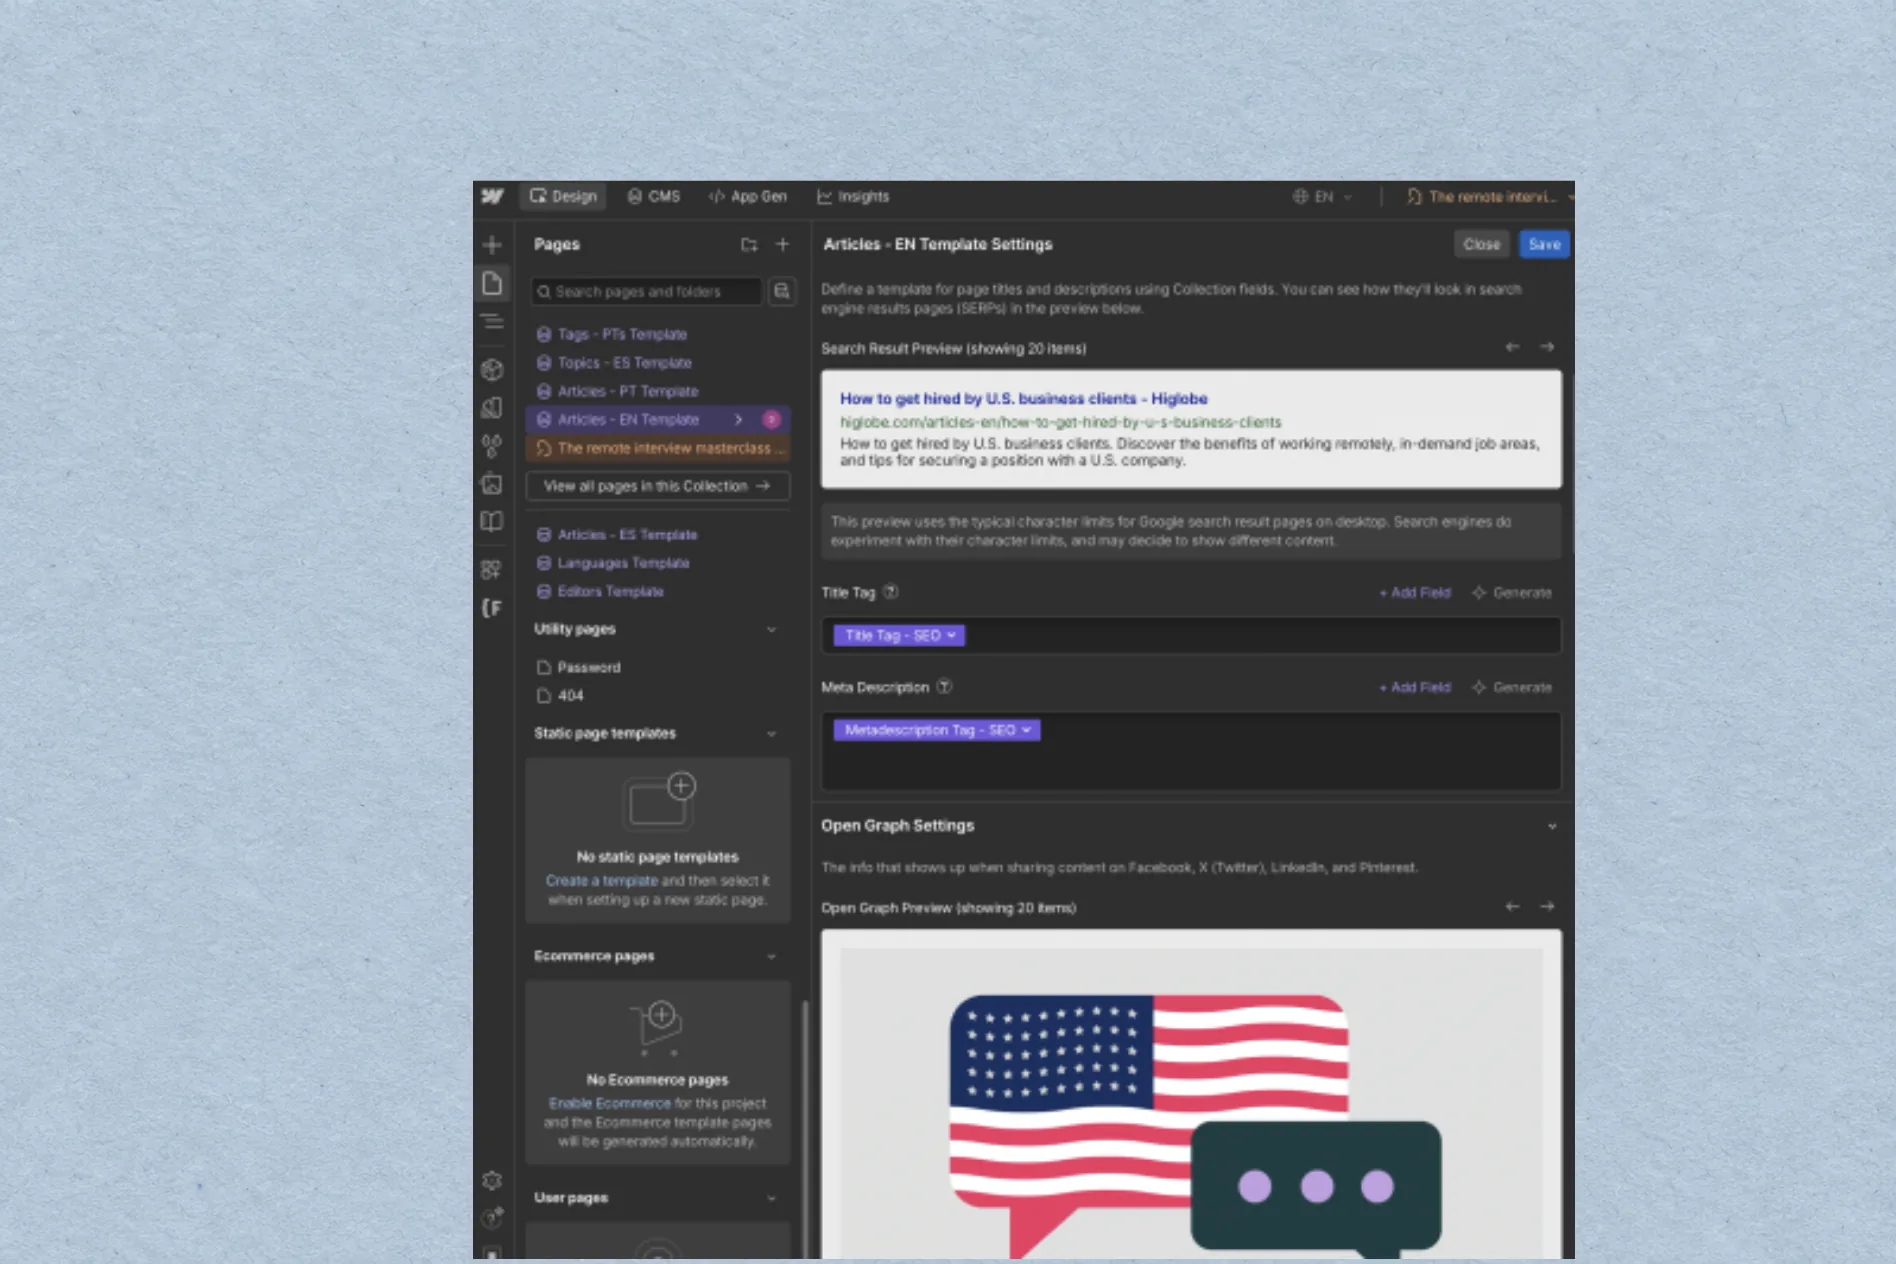Open the Metadescription Tag - SEO field dropdown
1896x1264 pixels.
point(937,731)
